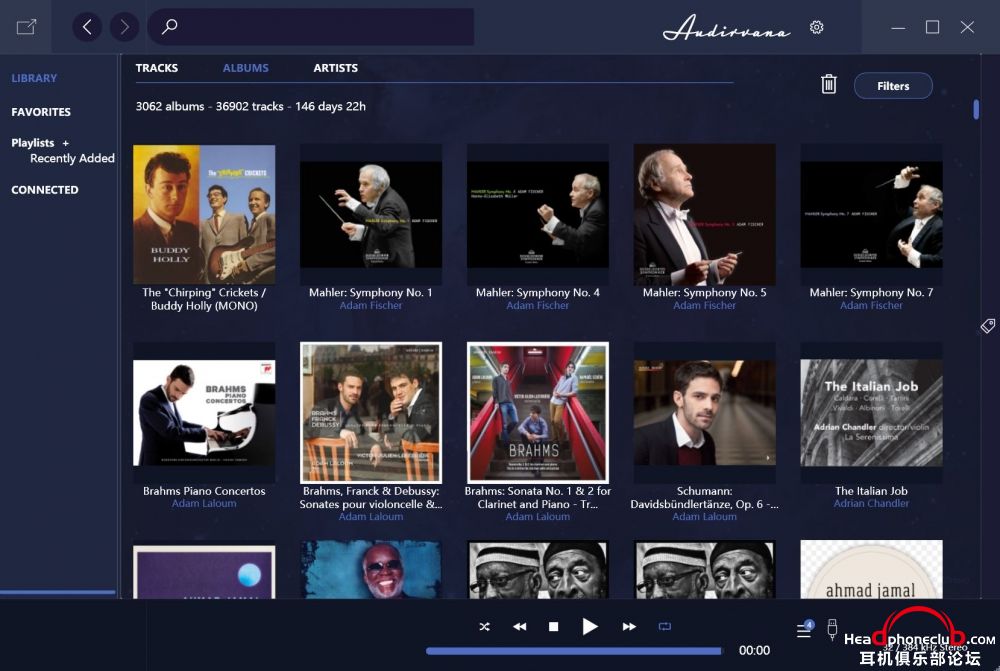Click the trash delete icon
Image resolution: width=1000 pixels, height=671 pixels.
tap(828, 84)
